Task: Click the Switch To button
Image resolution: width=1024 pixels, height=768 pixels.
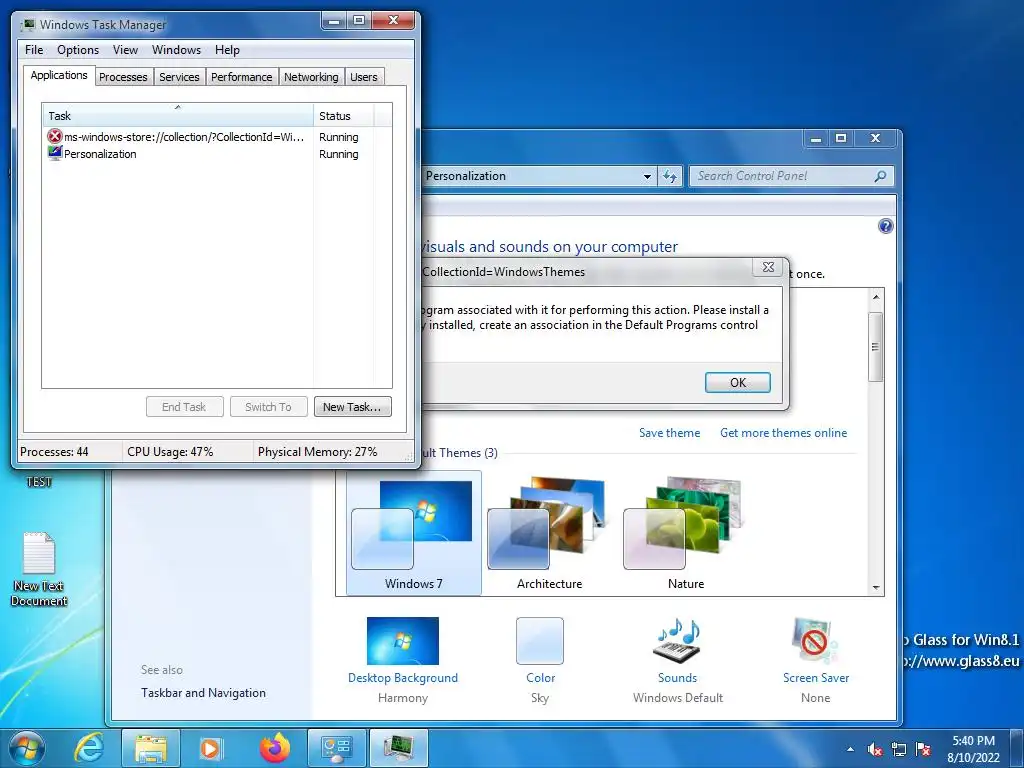Action: (268, 406)
